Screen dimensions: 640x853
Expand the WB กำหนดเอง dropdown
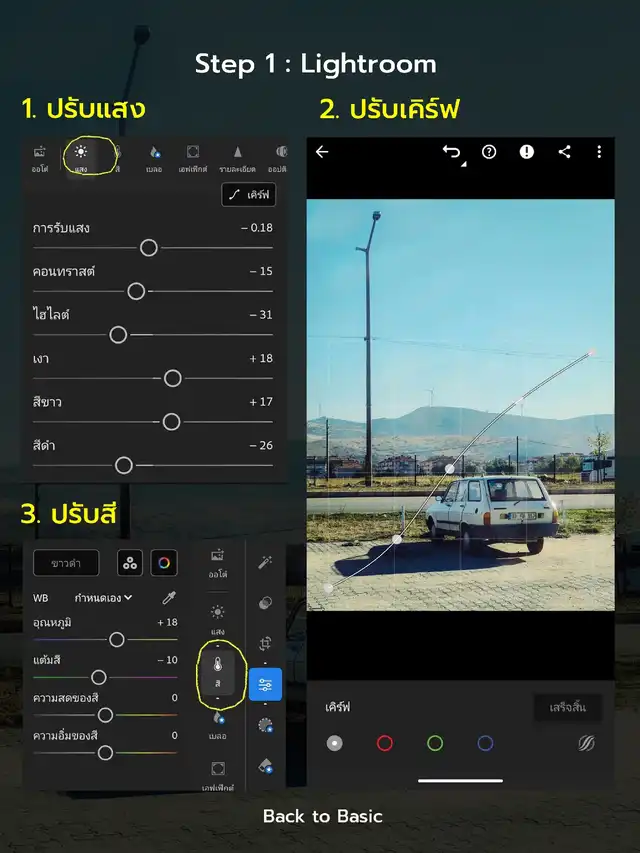(x=104, y=598)
